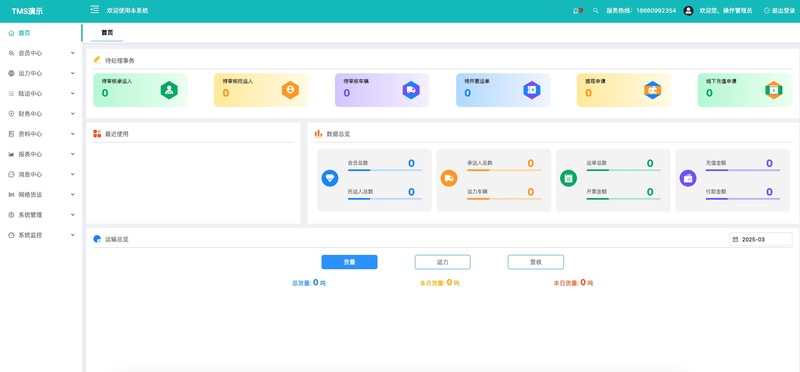Click purple wallet icon beside 充值金额
This screenshot has width=800, height=372.
[x=688, y=178]
